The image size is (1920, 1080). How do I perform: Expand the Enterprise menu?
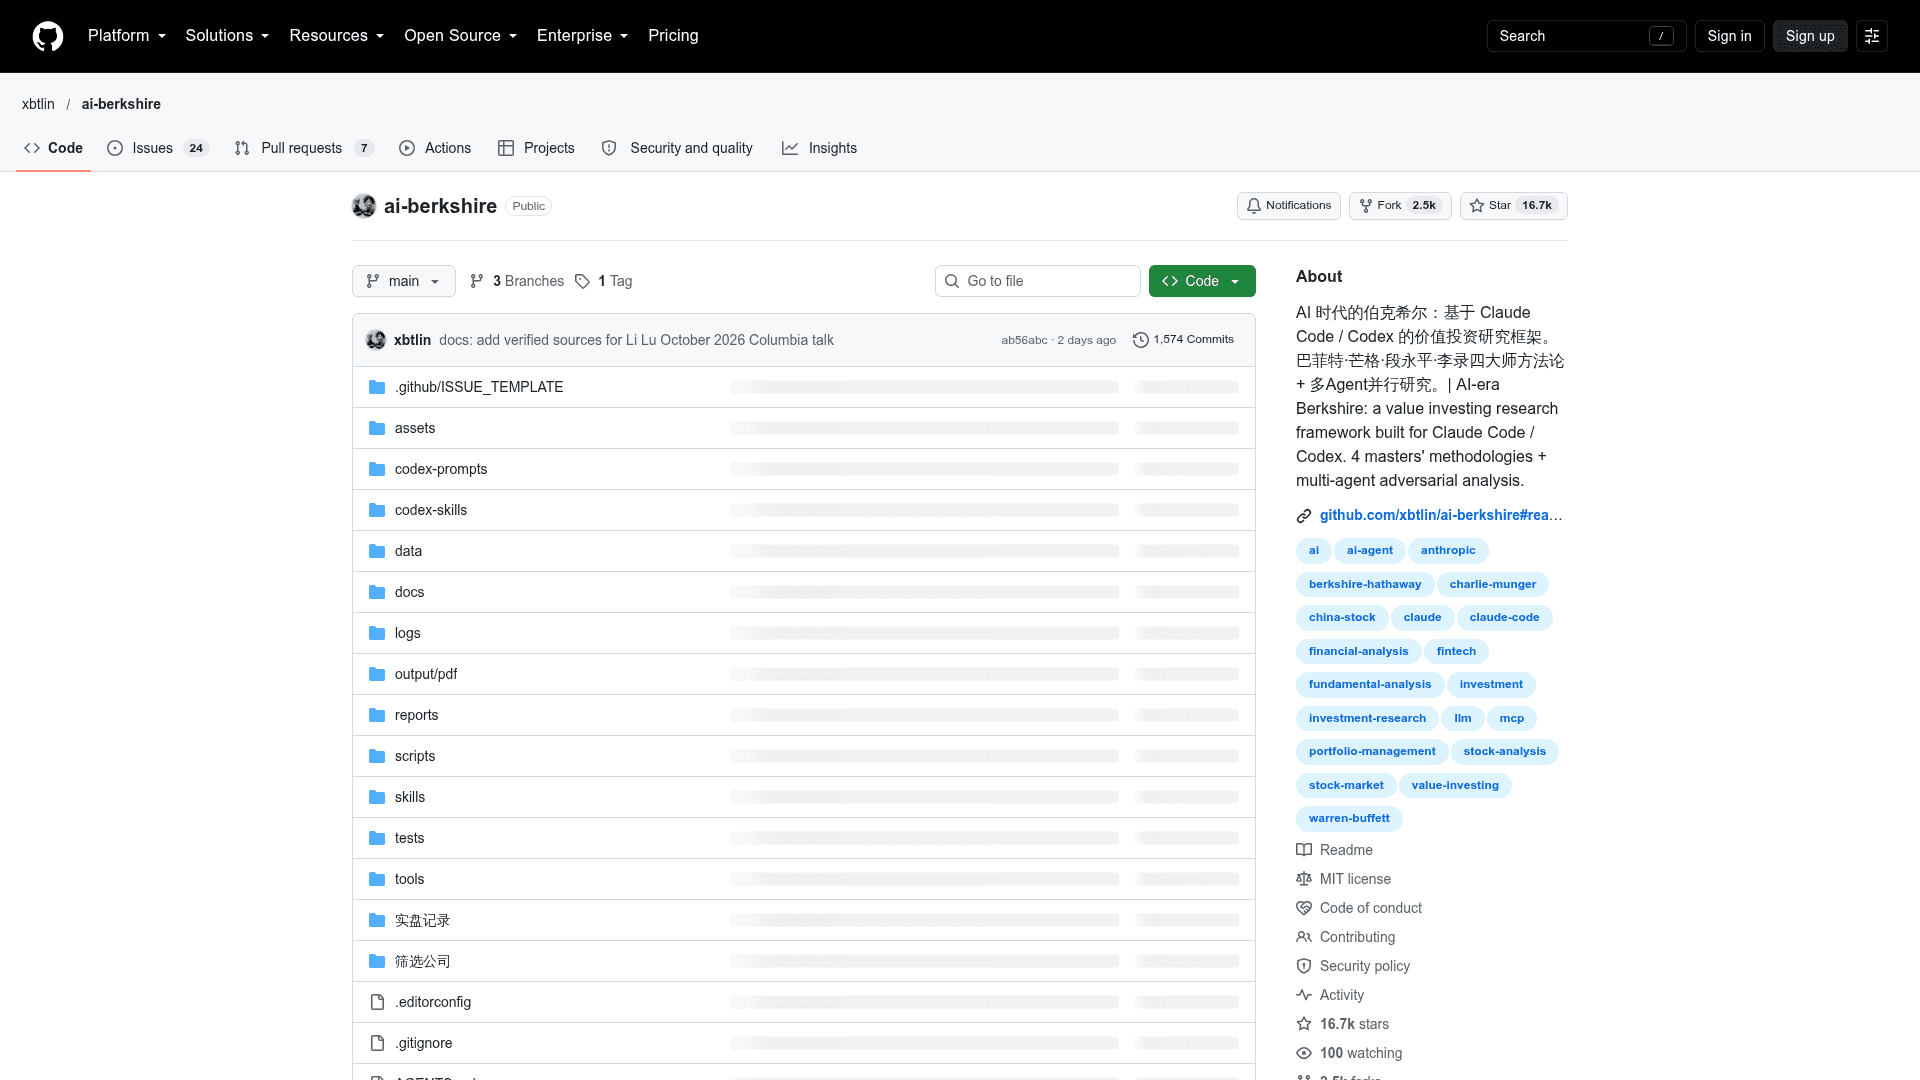click(582, 36)
